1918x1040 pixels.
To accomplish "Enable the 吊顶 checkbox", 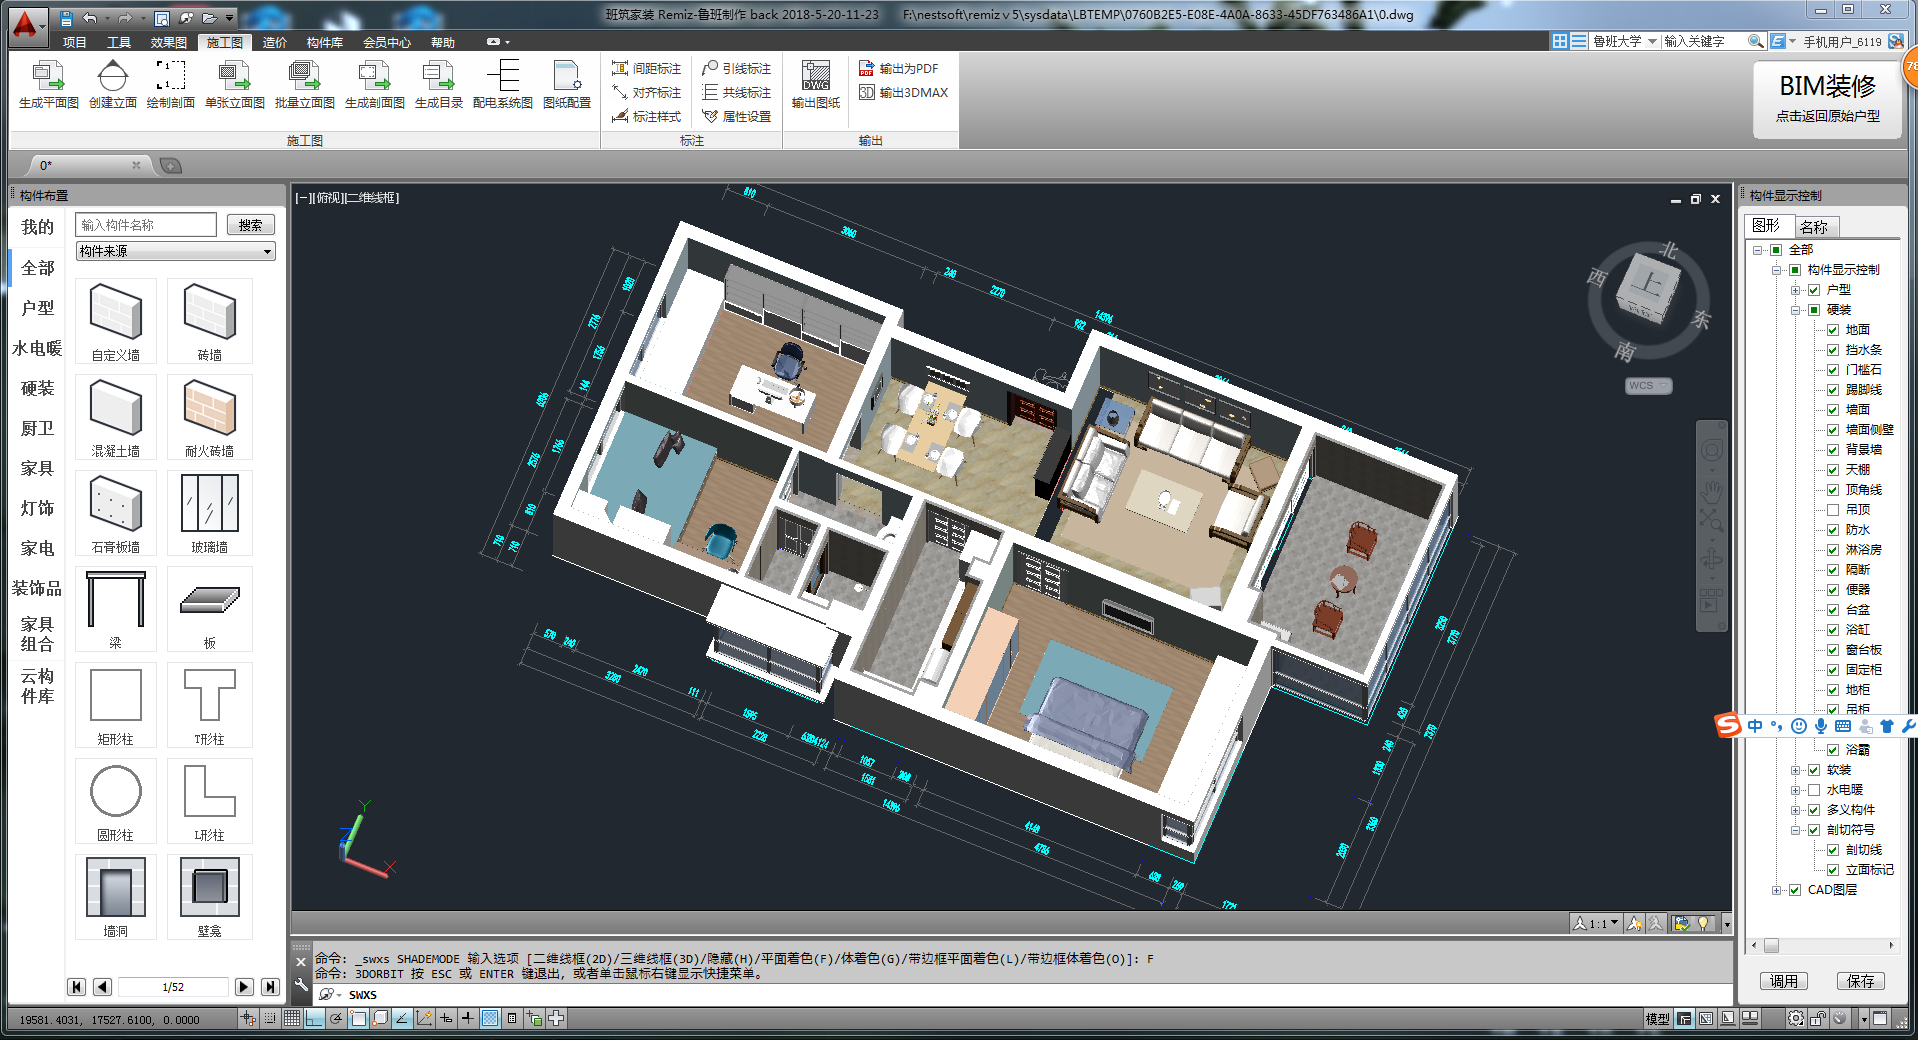I will coord(1833,510).
